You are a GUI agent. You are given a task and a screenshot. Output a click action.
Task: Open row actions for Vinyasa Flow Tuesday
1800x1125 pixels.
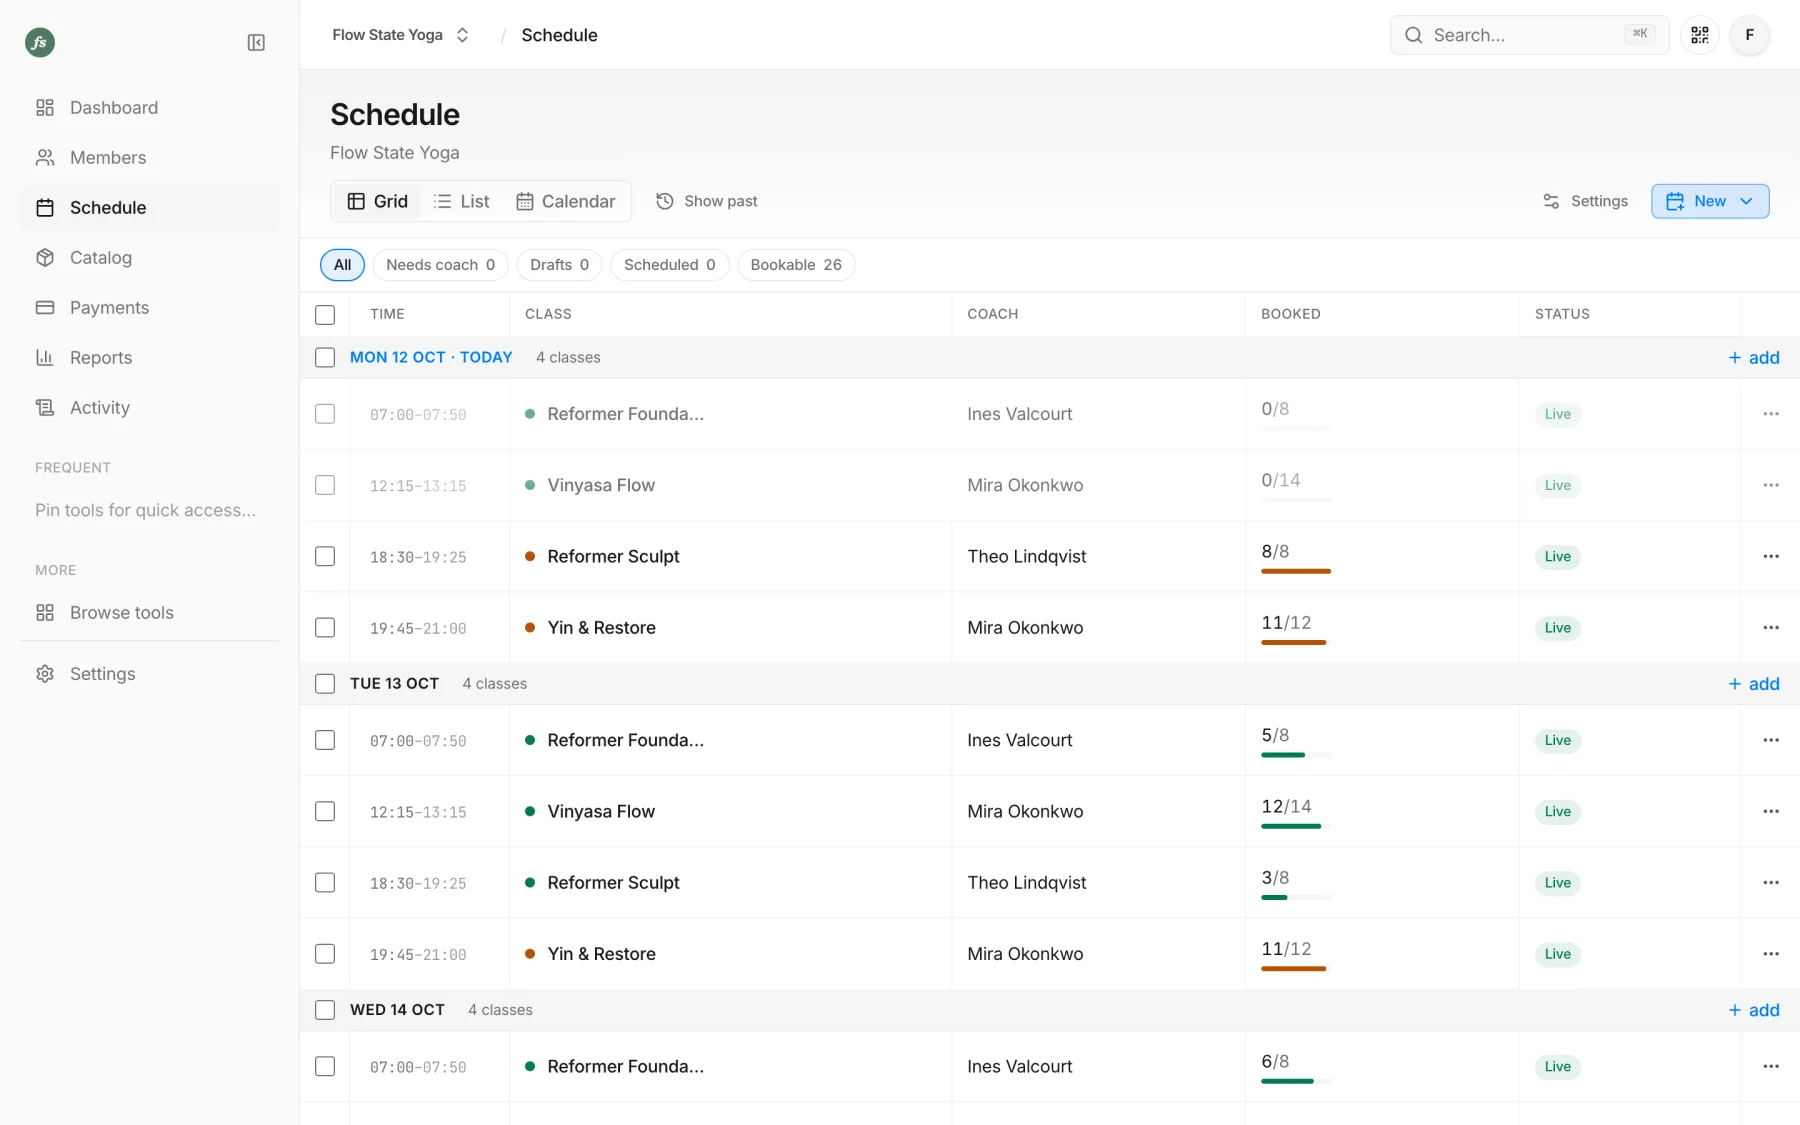1771,811
